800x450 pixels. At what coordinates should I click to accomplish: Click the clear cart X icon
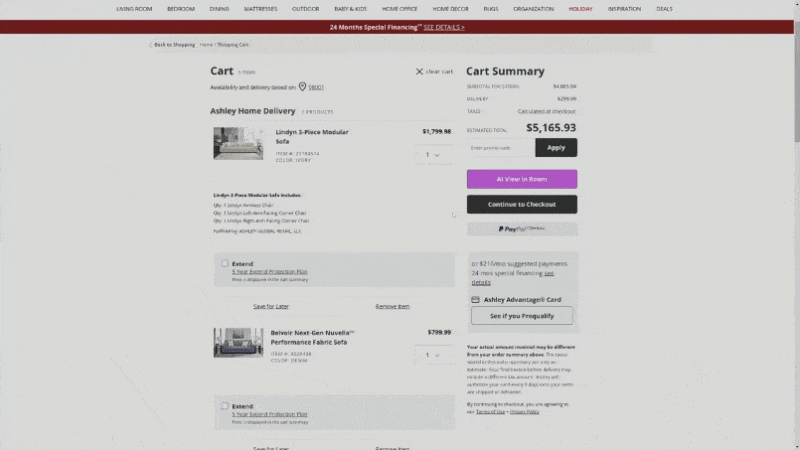point(419,71)
